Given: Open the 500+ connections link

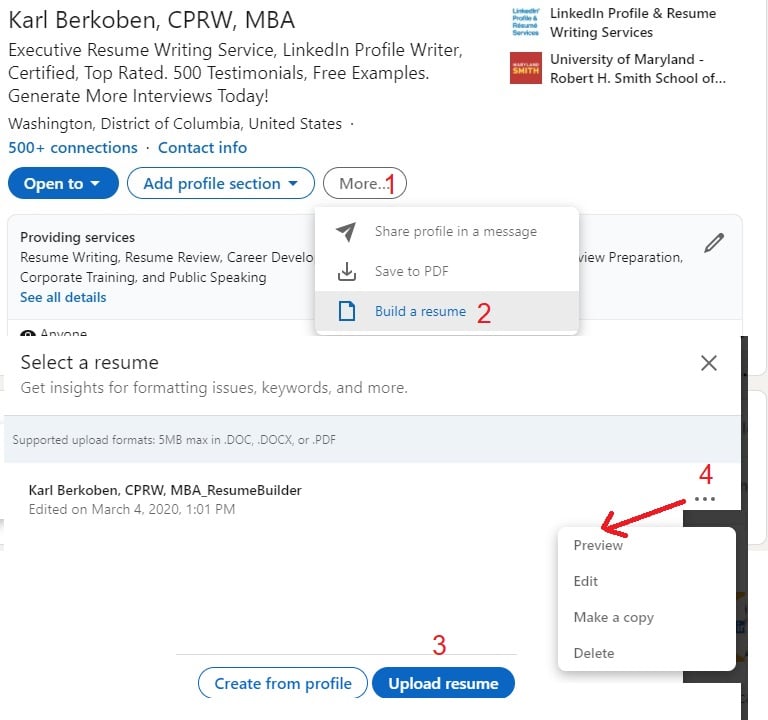Looking at the screenshot, I should 73,147.
